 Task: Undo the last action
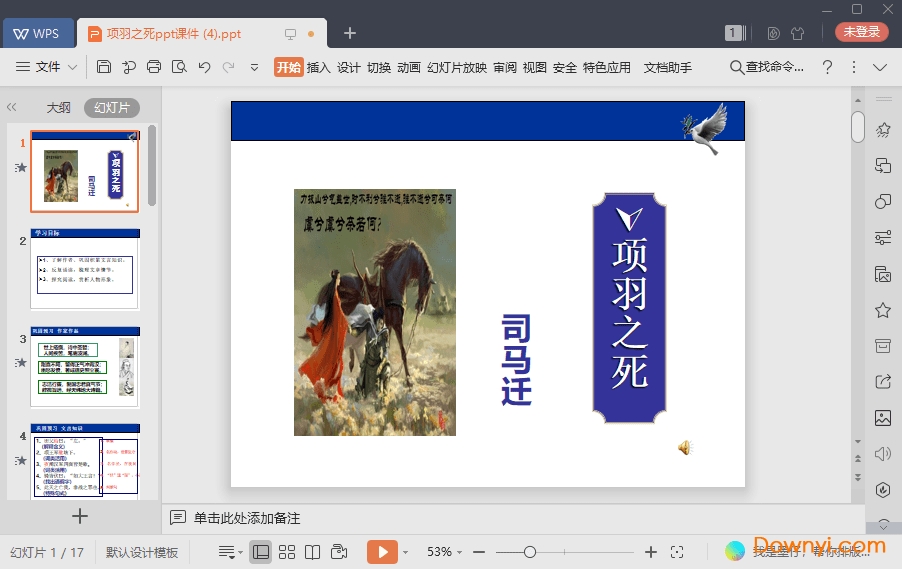[204, 67]
